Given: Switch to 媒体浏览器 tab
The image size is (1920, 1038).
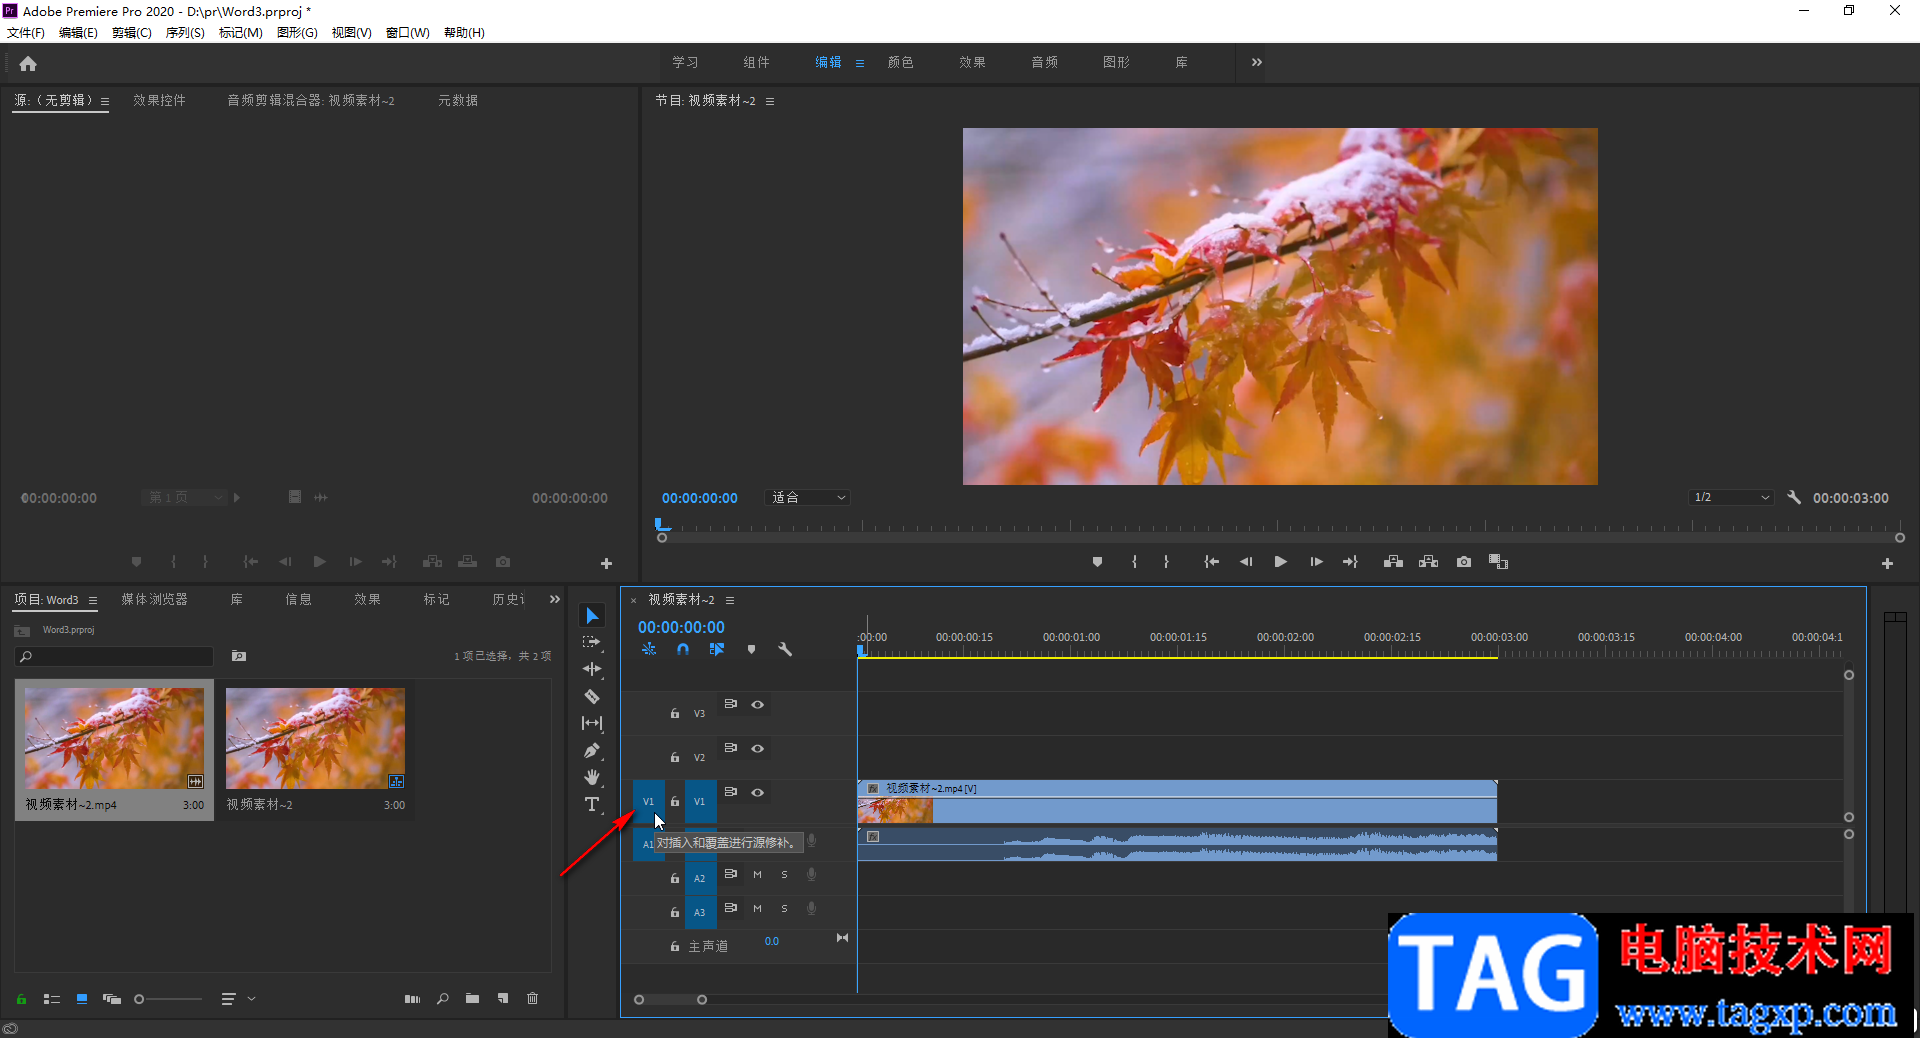Looking at the screenshot, I should click(155, 599).
